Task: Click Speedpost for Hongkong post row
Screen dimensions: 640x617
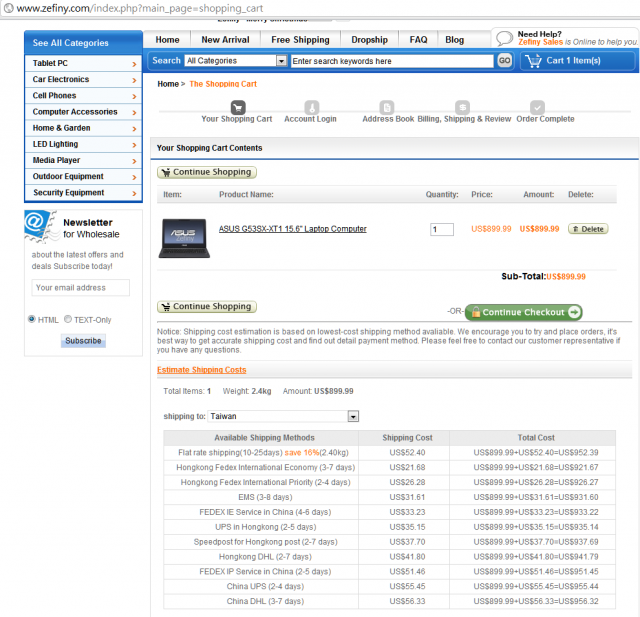Action: point(389,542)
